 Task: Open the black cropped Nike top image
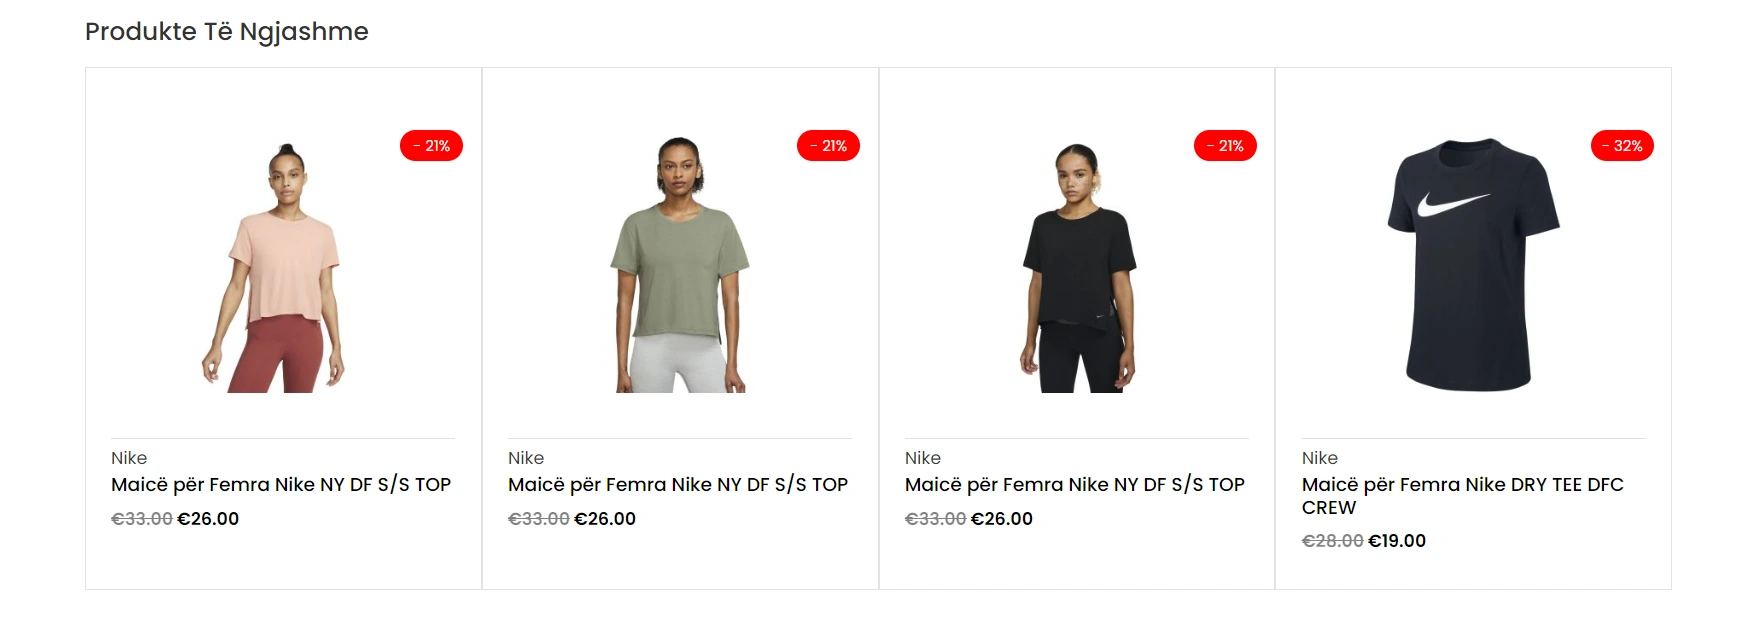[x=1077, y=268]
